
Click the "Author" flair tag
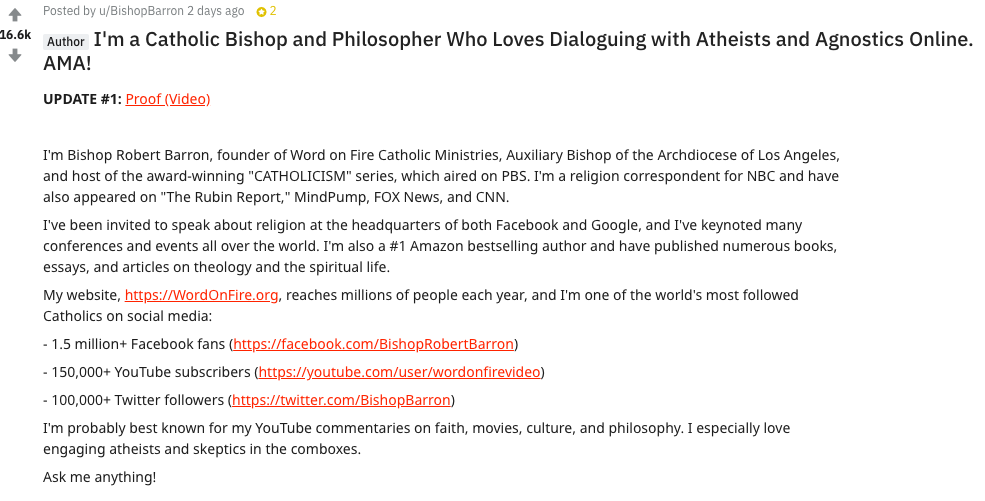pyautogui.click(x=66, y=42)
